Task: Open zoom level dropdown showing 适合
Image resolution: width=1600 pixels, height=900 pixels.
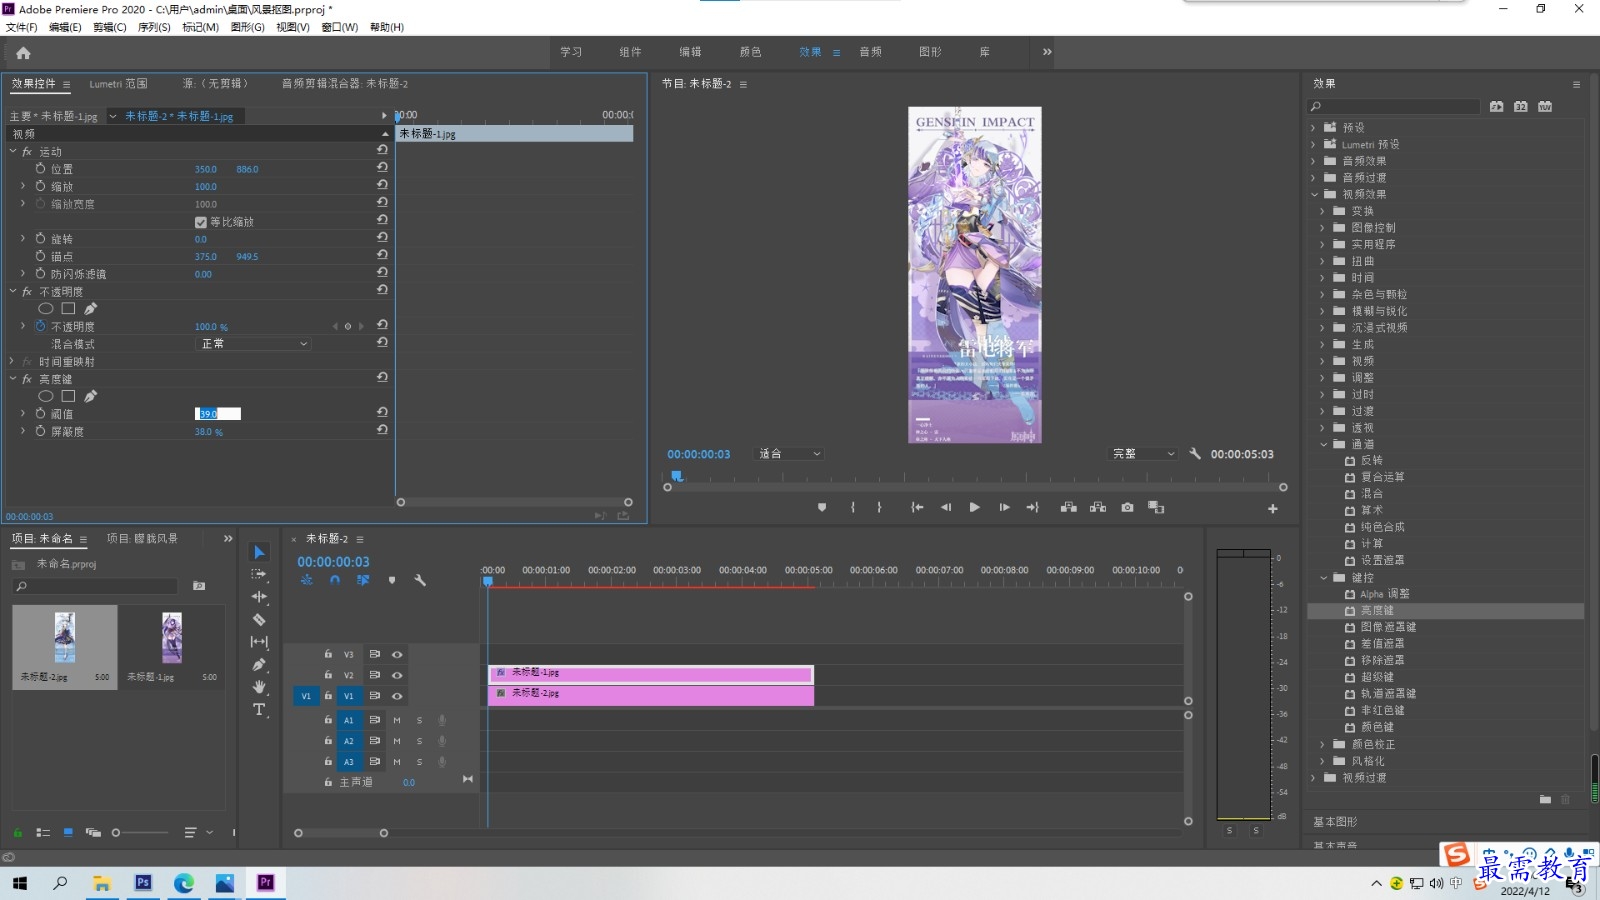Action: 789,454
